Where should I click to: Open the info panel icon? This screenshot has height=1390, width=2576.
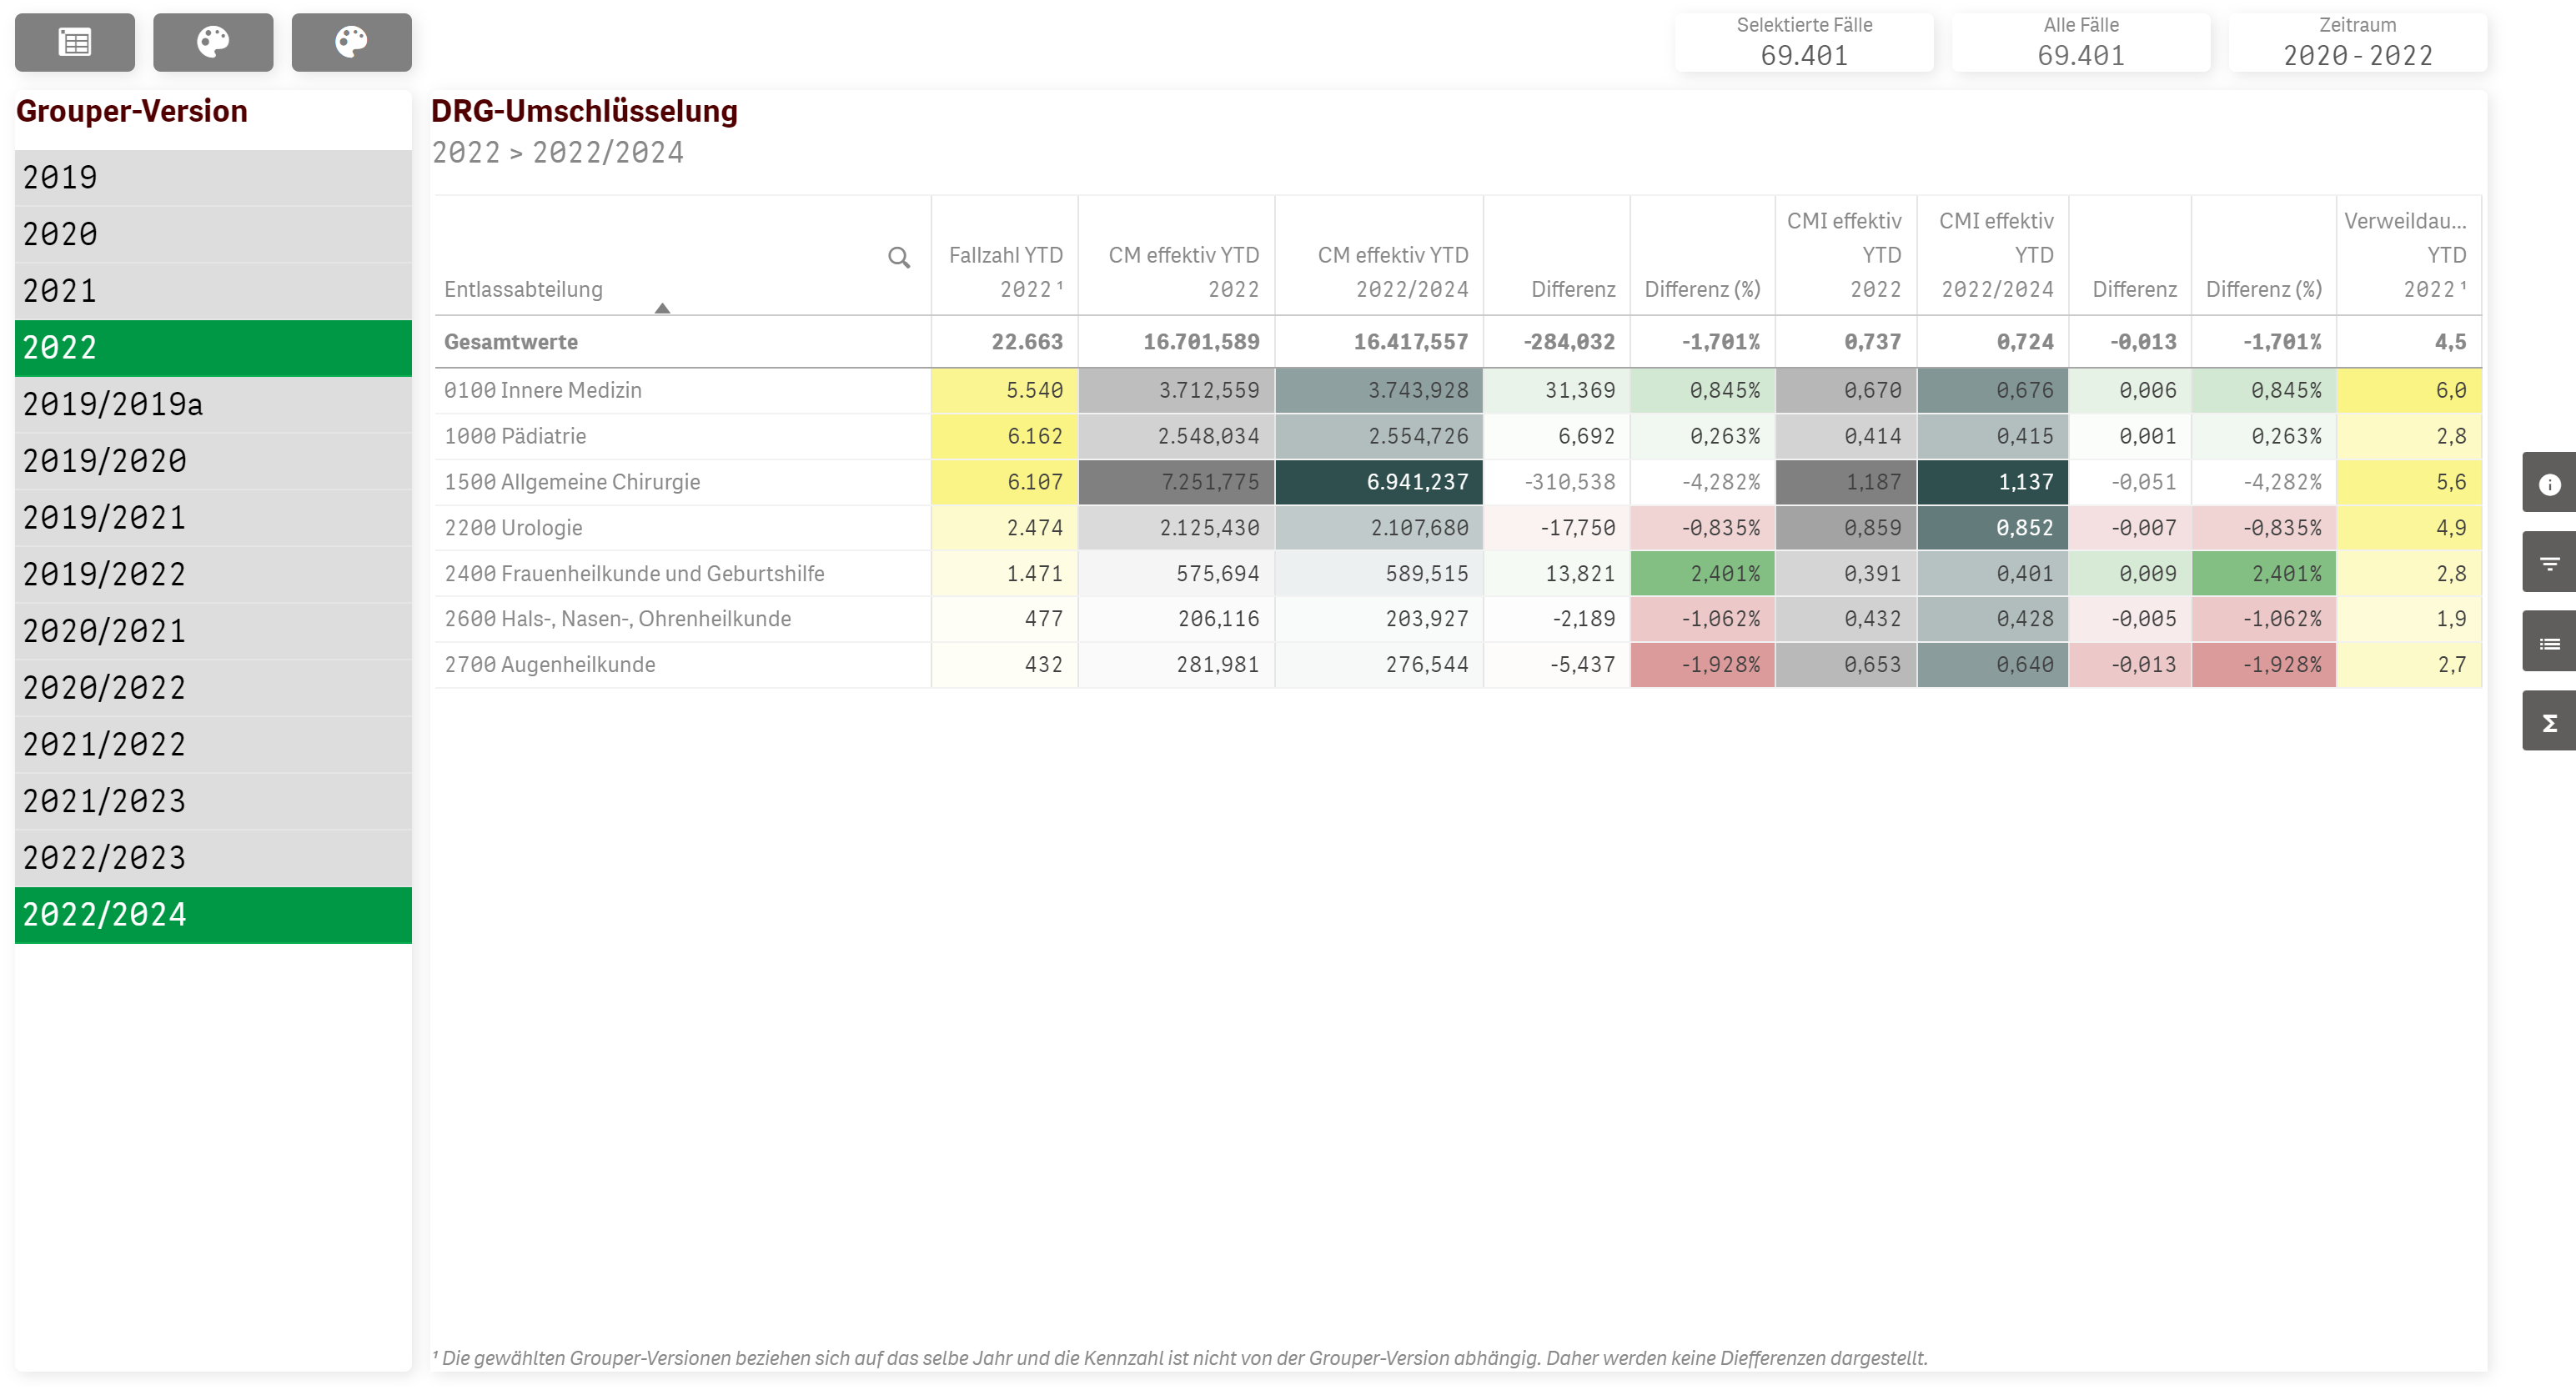[x=2549, y=484]
